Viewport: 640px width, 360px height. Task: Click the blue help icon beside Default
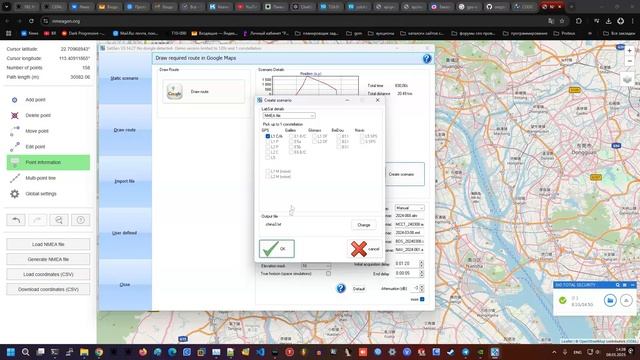341,289
